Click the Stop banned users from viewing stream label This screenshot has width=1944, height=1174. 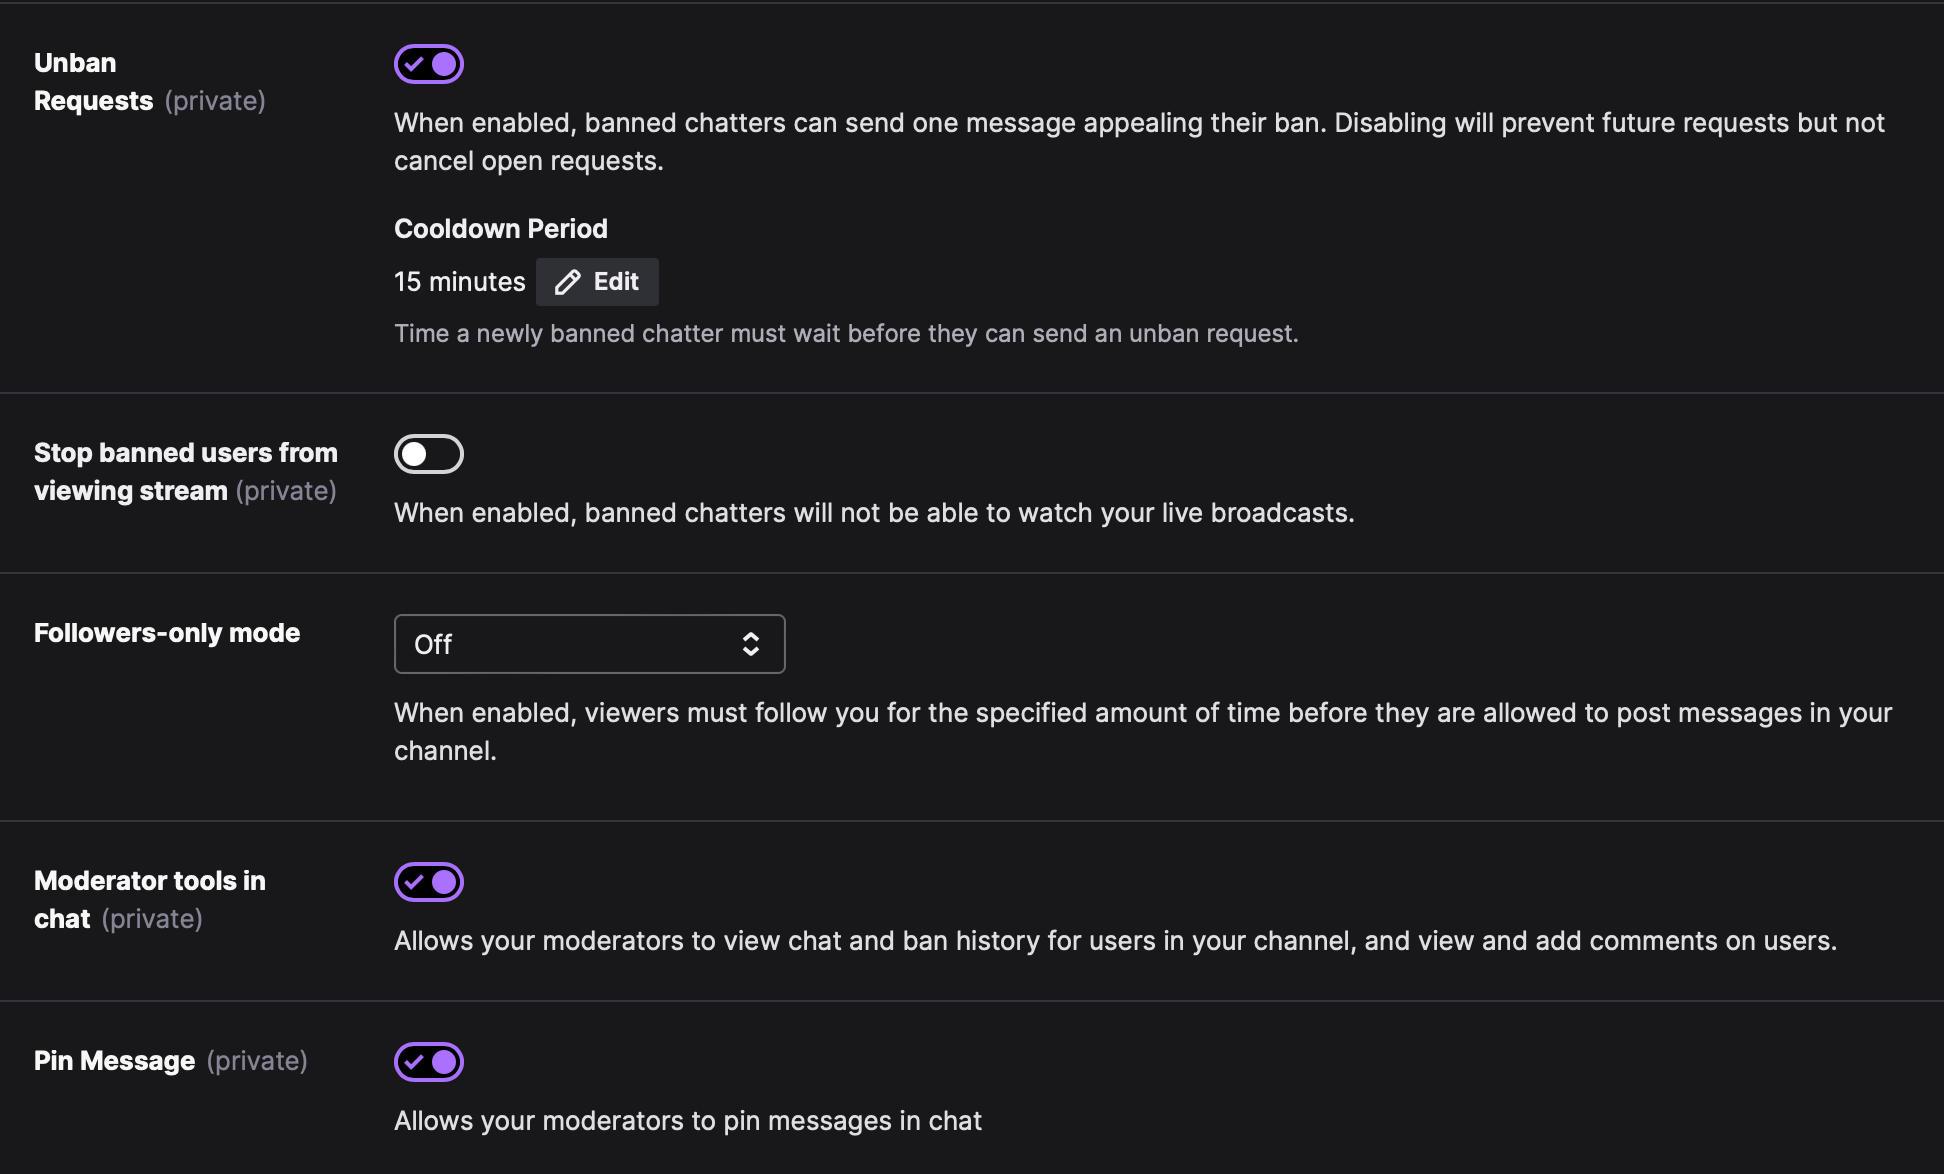186,472
